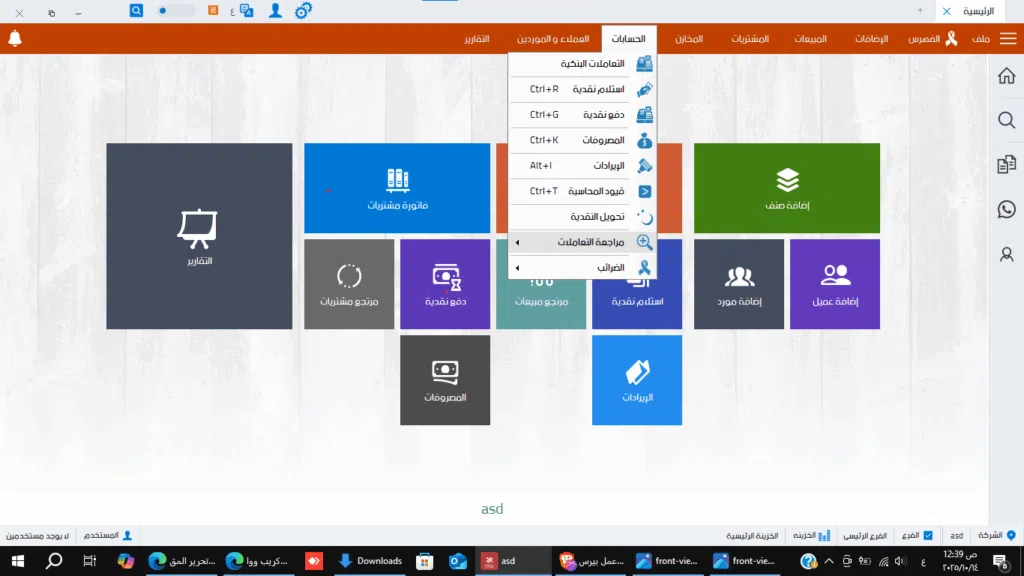Click the notification bell icon
1024x576 pixels.
(x=14, y=39)
